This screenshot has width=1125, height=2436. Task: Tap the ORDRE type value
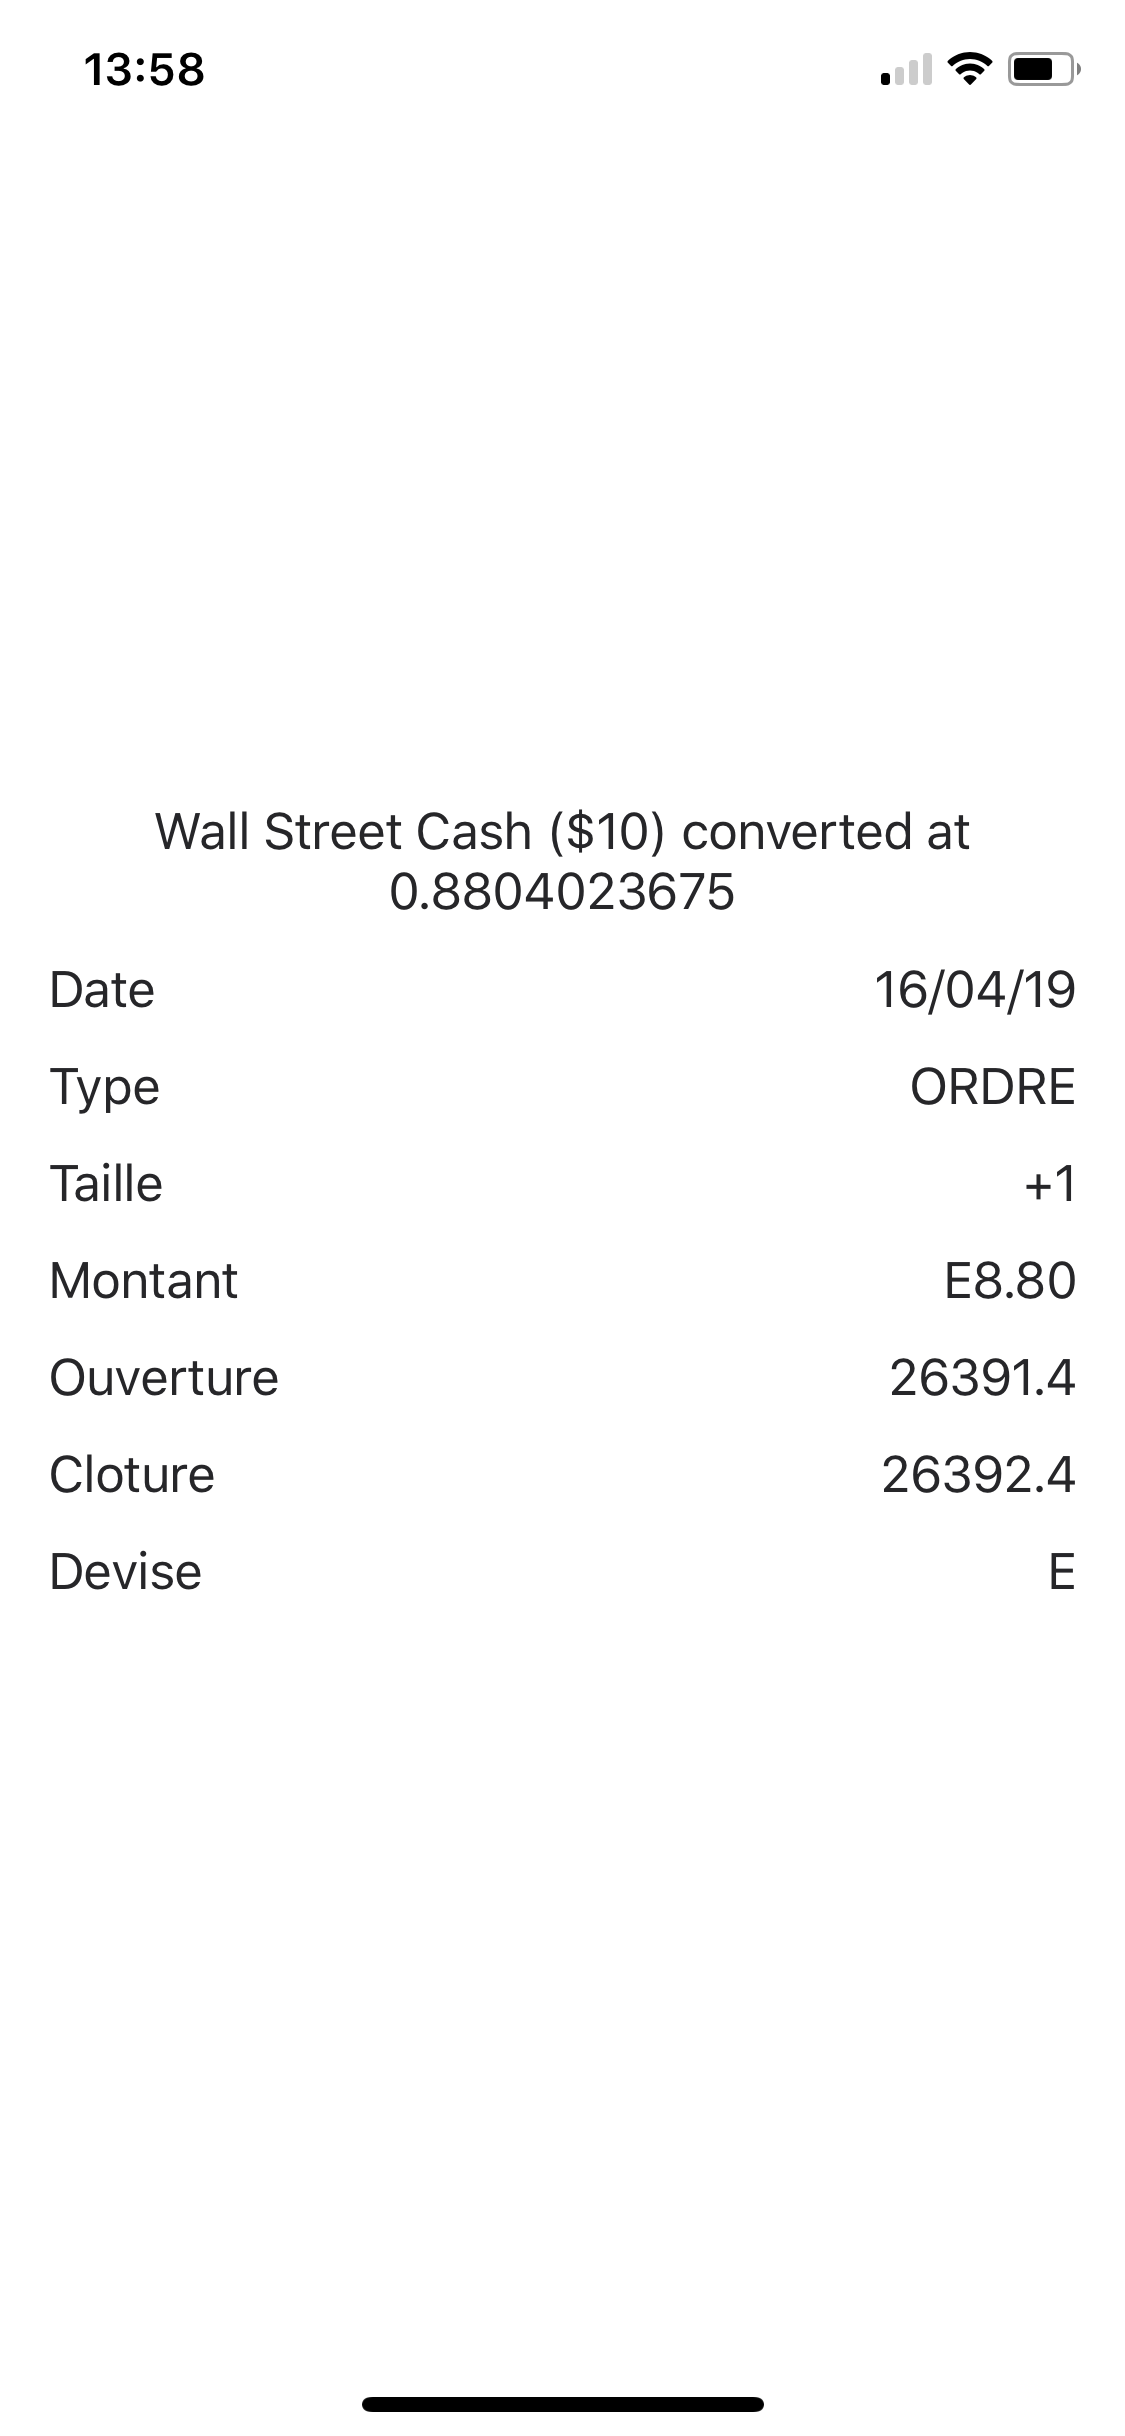coord(992,1087)
